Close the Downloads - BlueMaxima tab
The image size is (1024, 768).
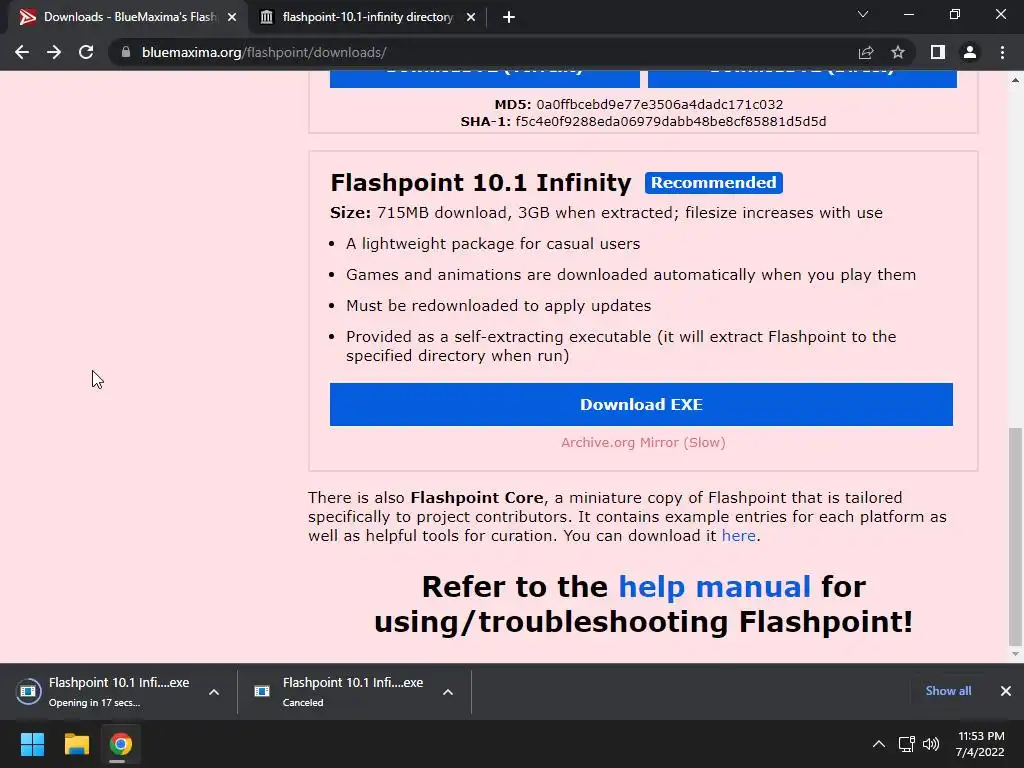pyautogui.click(x=232, y=17)
